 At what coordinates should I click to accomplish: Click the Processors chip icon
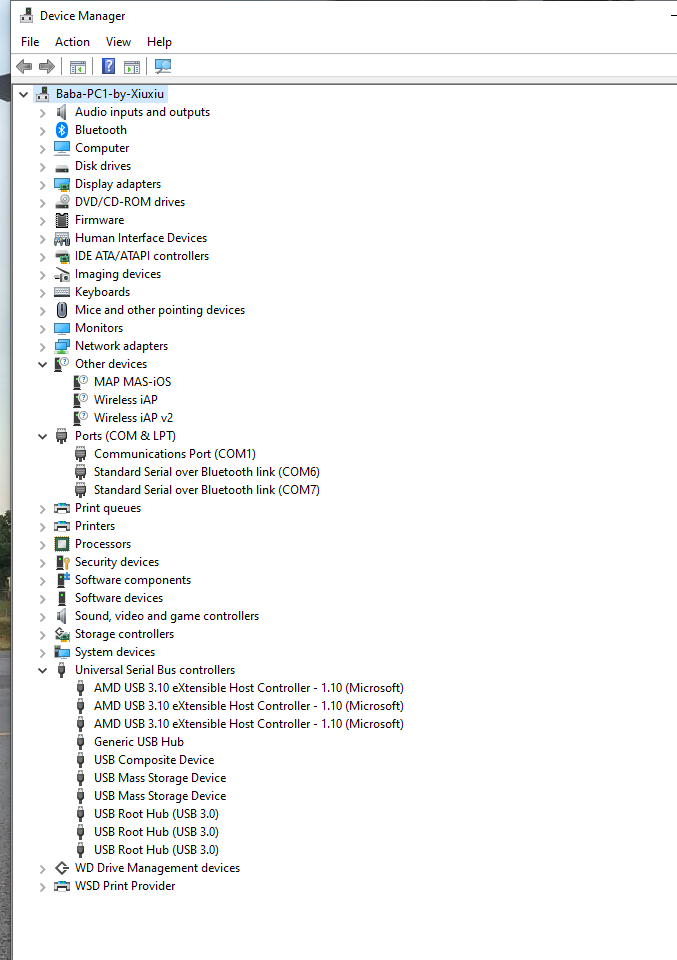click(62, 544)
